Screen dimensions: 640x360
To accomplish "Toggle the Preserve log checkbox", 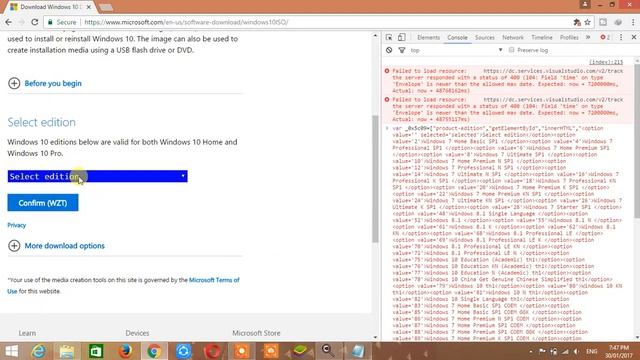I will point(511,50).
